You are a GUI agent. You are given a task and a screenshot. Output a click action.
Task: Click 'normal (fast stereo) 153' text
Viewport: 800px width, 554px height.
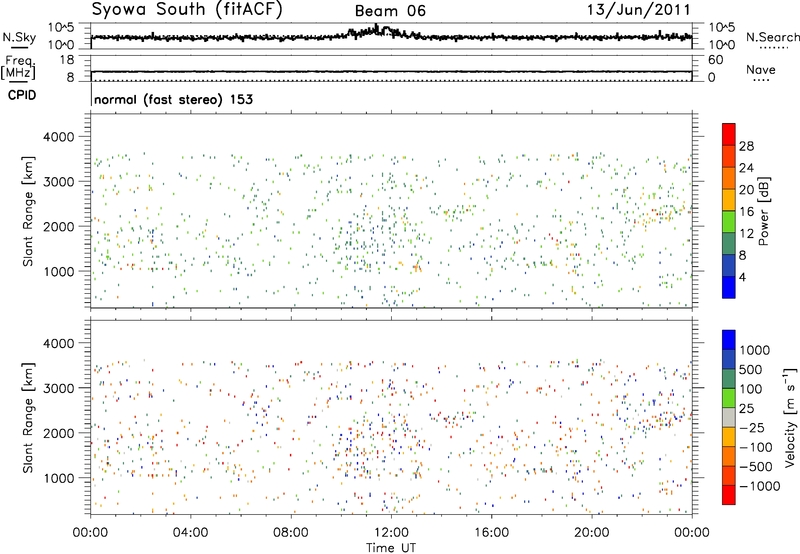[x=173, y=99]
